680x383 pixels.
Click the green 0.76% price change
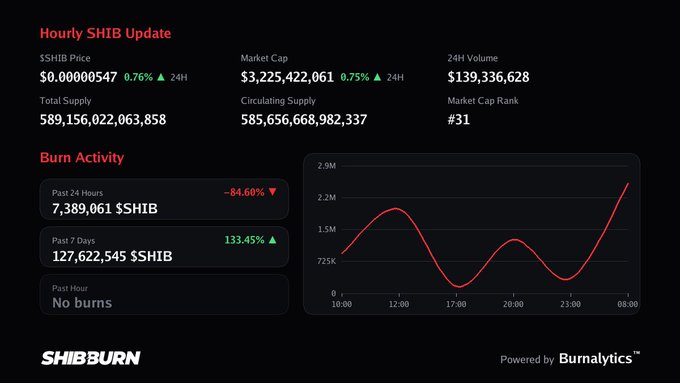138,77
